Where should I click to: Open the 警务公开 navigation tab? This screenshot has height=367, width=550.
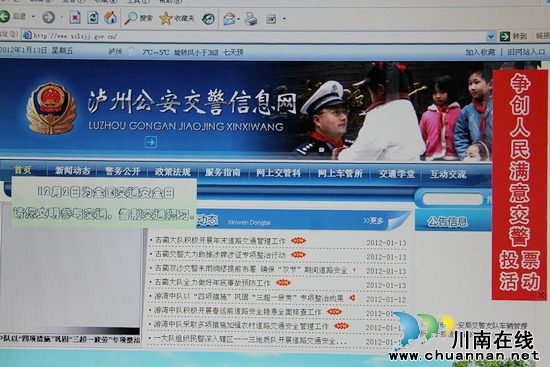tap(122, 171)
